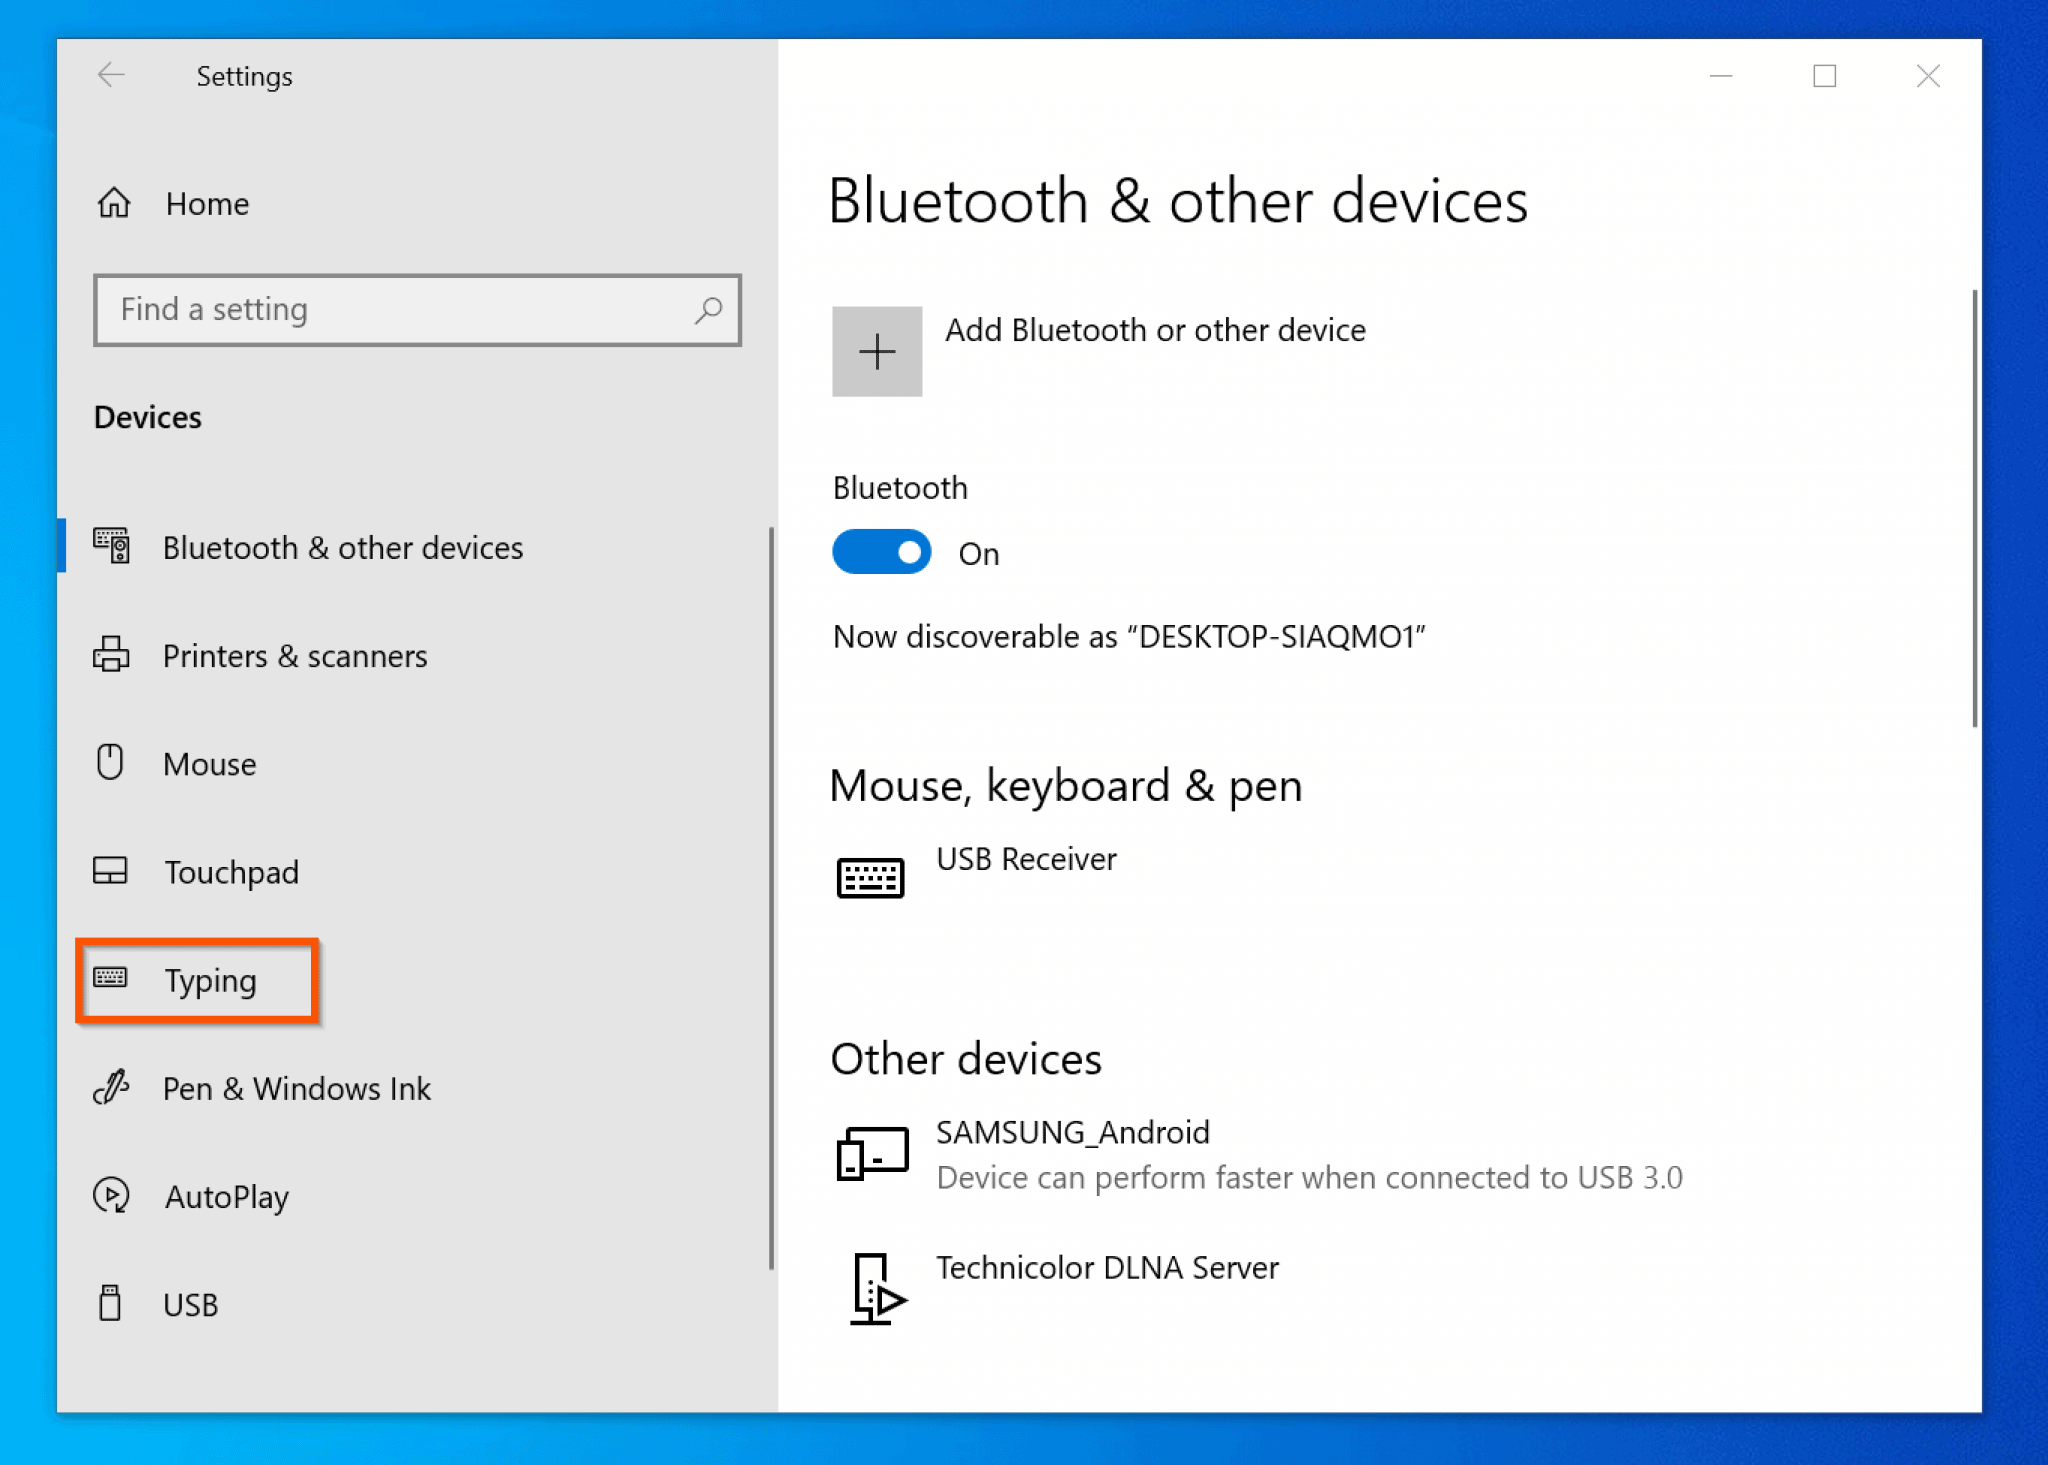Turn off the Bluetooth toggle
The height and width of the screenshot is (1465, 2048).
[881, 552]
